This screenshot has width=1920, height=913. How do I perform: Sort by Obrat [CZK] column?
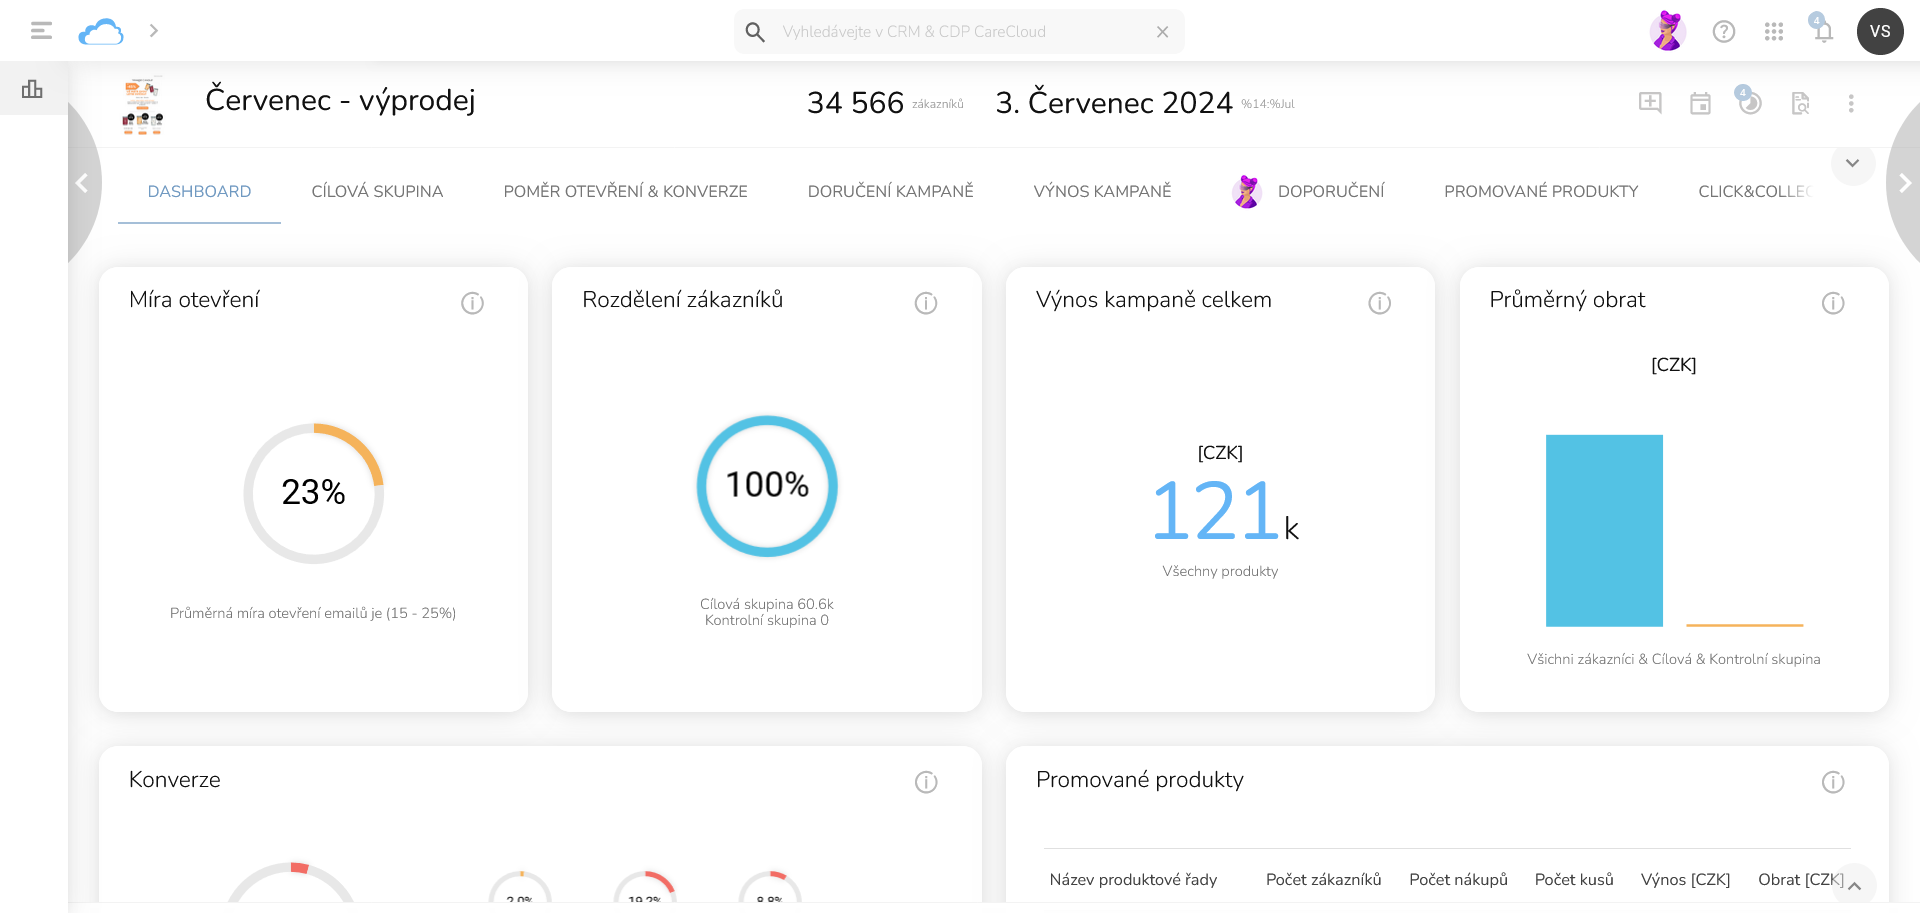click(x=1801, y=880)
